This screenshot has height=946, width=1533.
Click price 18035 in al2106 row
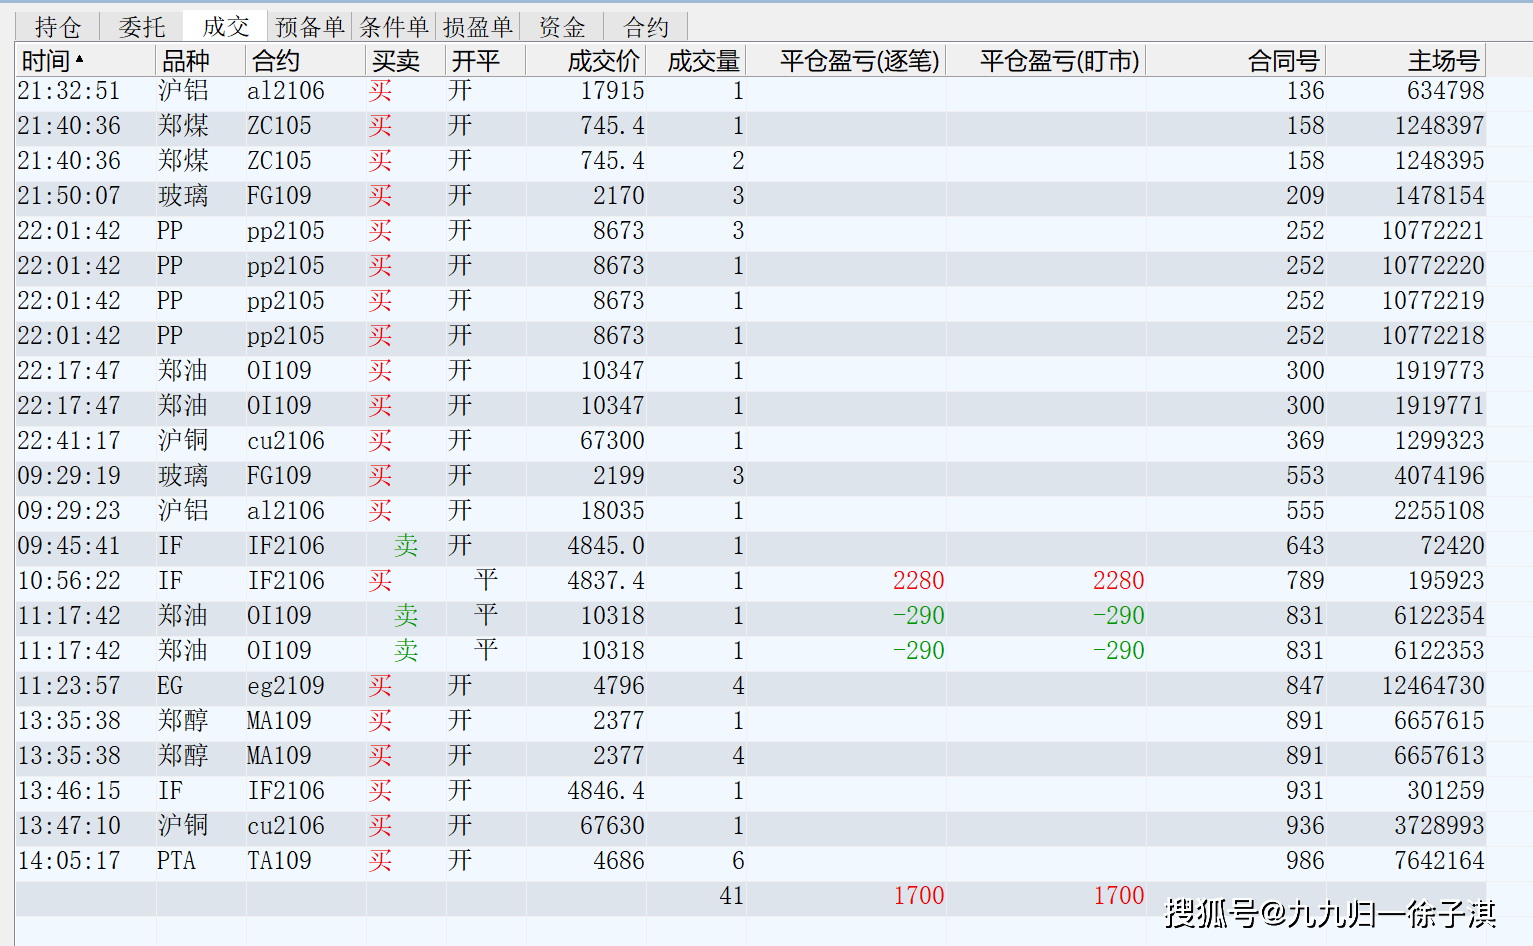[x=612, y=511]
